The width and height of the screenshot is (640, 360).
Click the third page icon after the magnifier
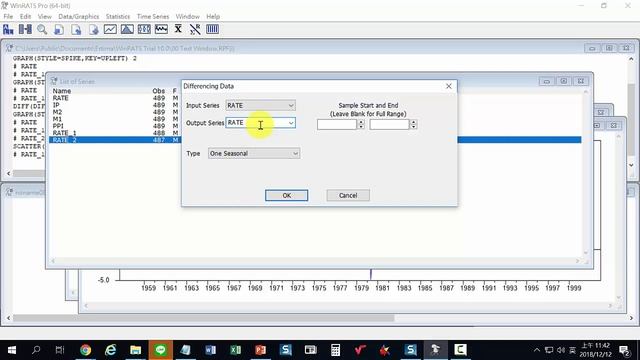(93, 29)
